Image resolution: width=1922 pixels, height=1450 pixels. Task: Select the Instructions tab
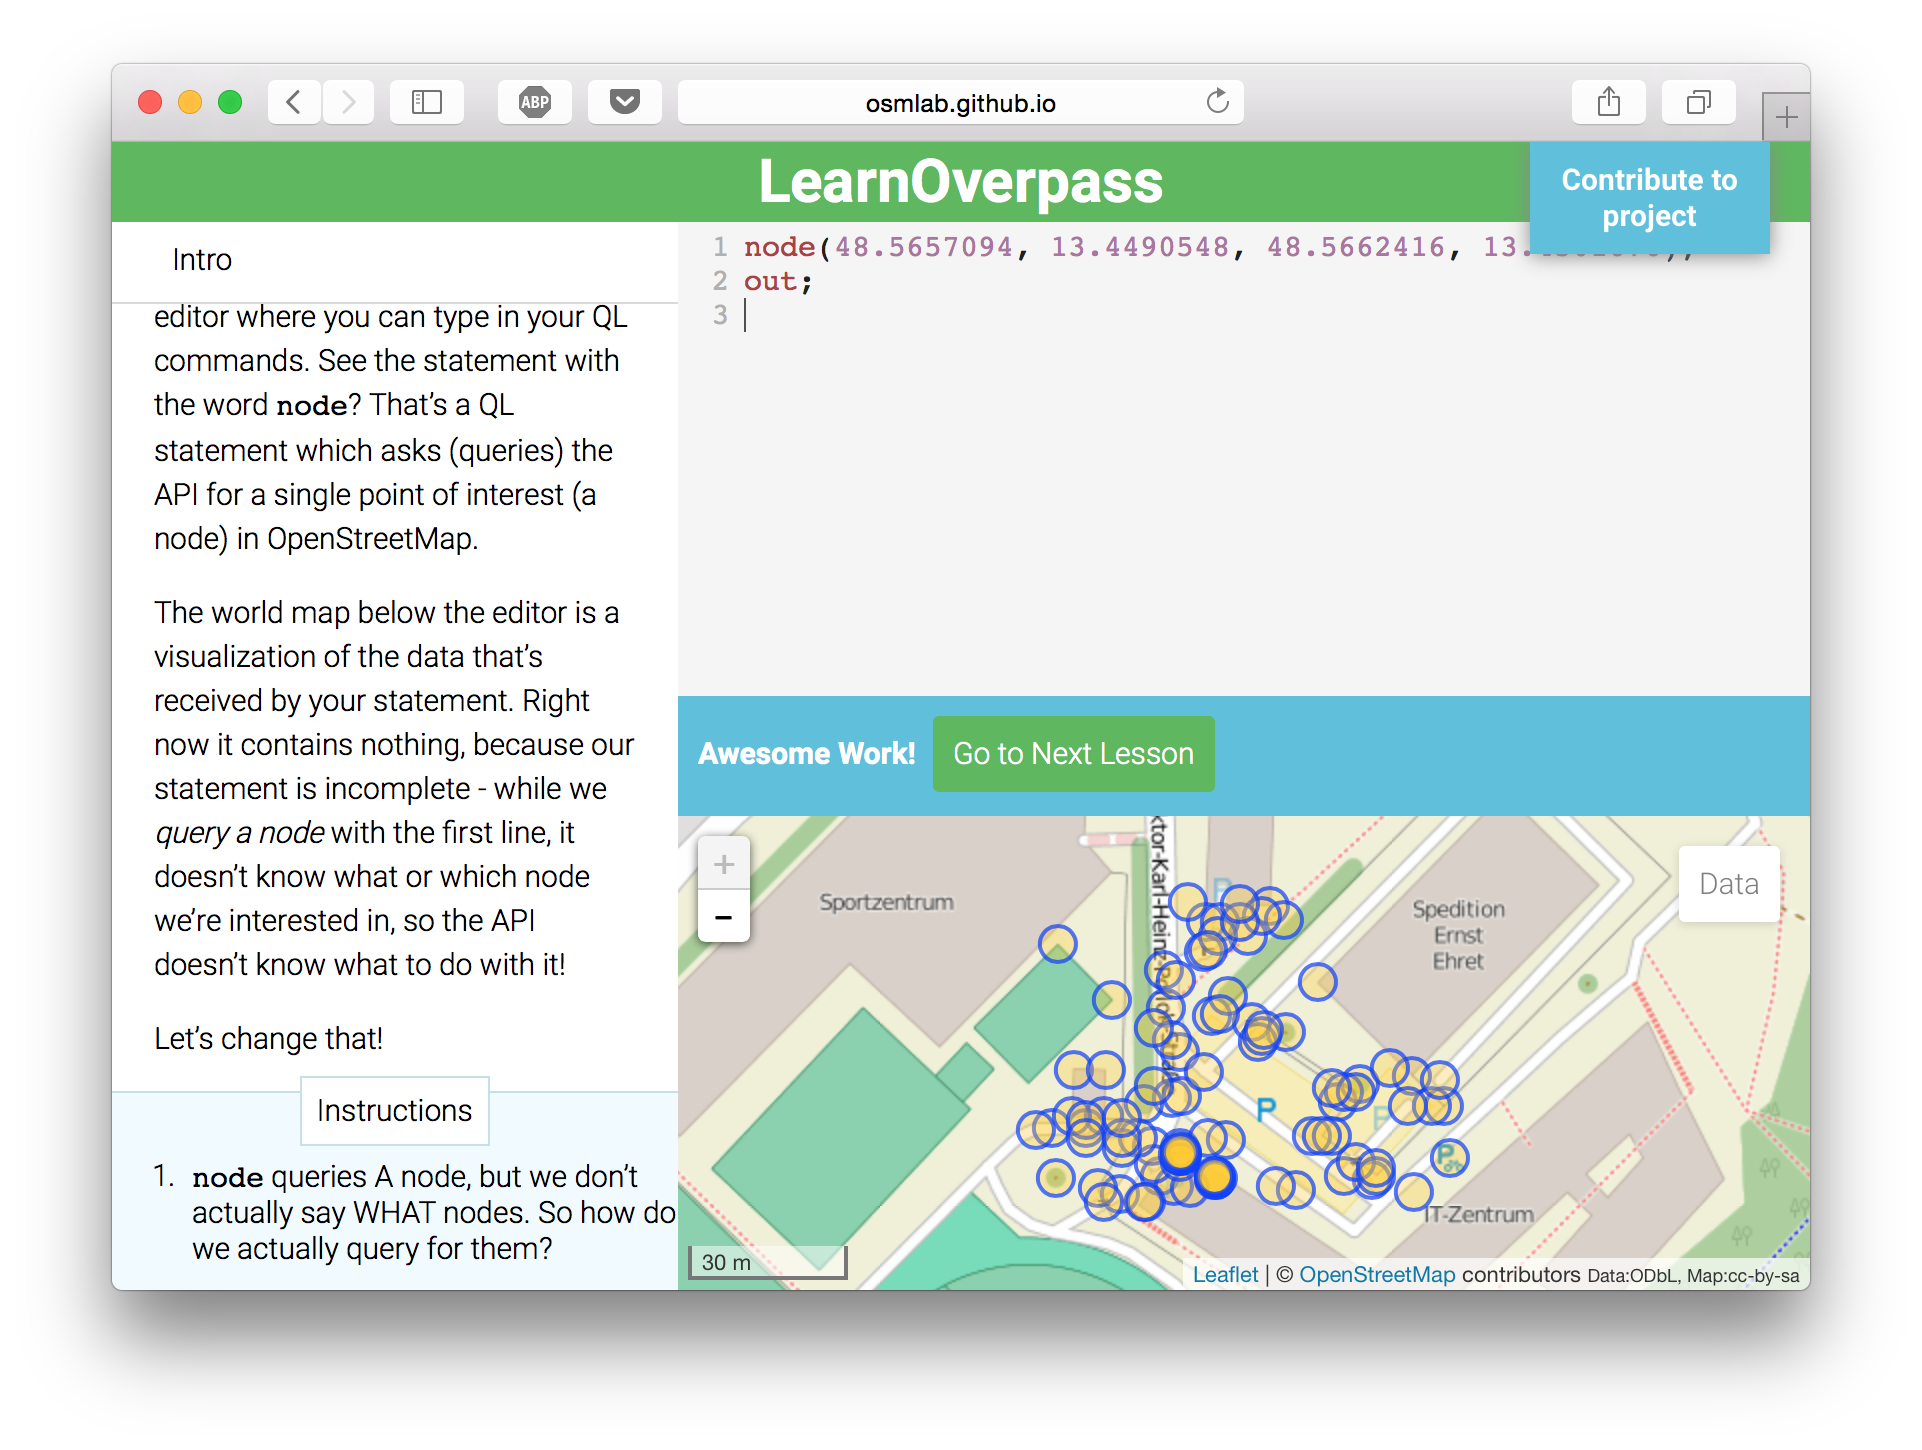click(x=394, y=1111)
